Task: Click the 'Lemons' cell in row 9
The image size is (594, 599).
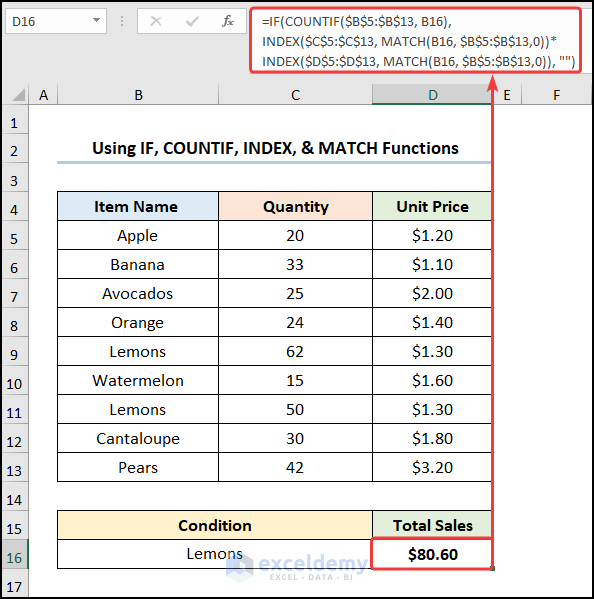Action: coord(138,351)
